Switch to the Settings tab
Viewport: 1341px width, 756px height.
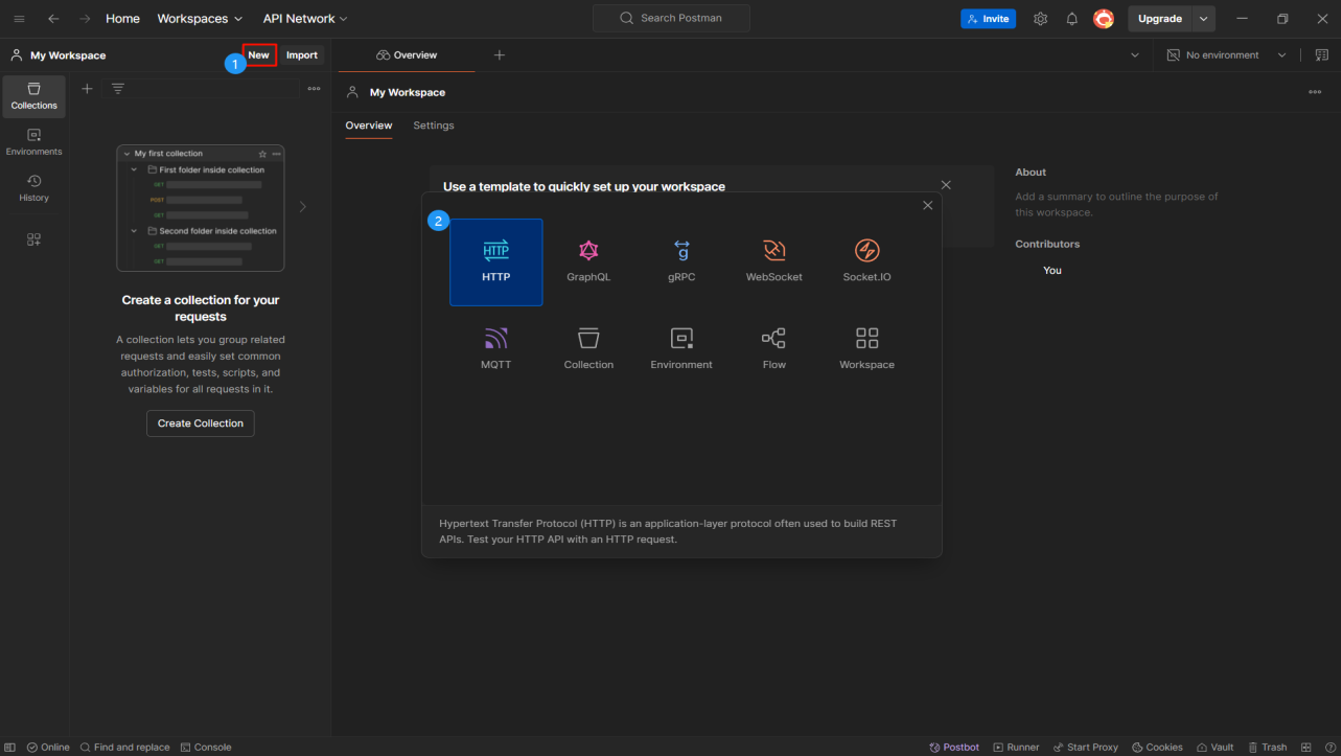point(433,126)
